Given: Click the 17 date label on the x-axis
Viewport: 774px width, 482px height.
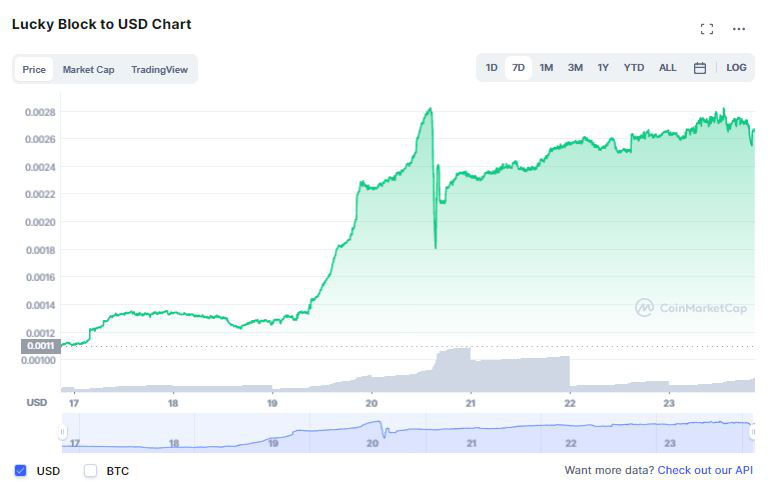Looking at the screenshot, I should click(x=74, y=403).
